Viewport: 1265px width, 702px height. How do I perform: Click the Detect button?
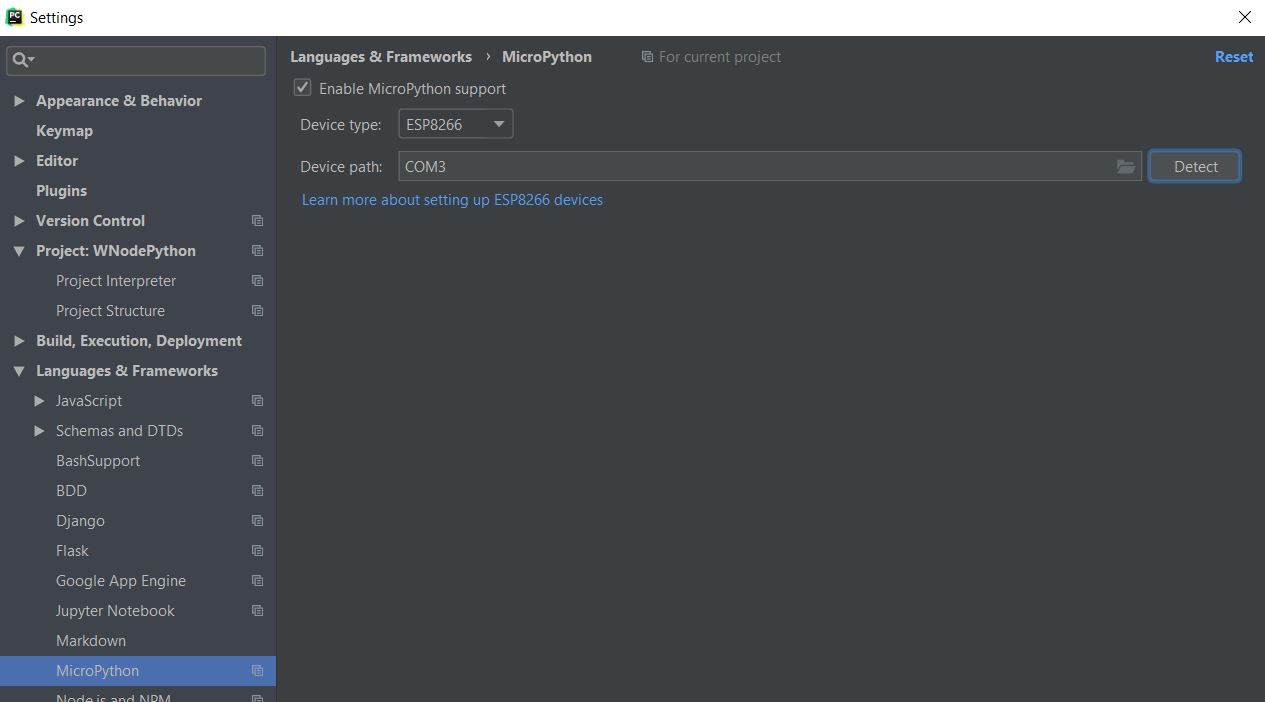click(x=1195, y=167)
